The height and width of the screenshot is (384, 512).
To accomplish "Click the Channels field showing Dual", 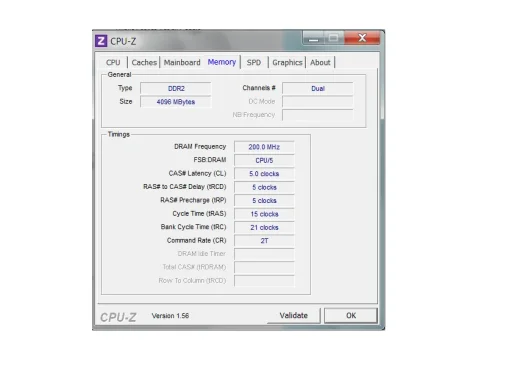I will [x=318, y=88].
